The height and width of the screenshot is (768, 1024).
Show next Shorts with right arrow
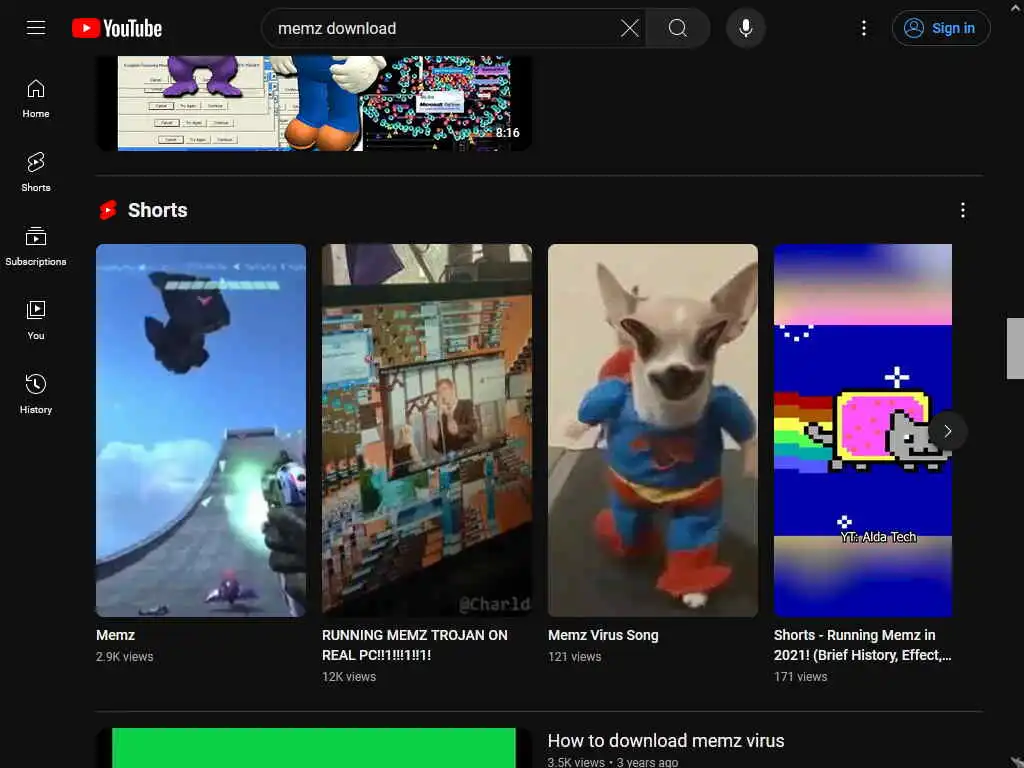coord(948,431)
